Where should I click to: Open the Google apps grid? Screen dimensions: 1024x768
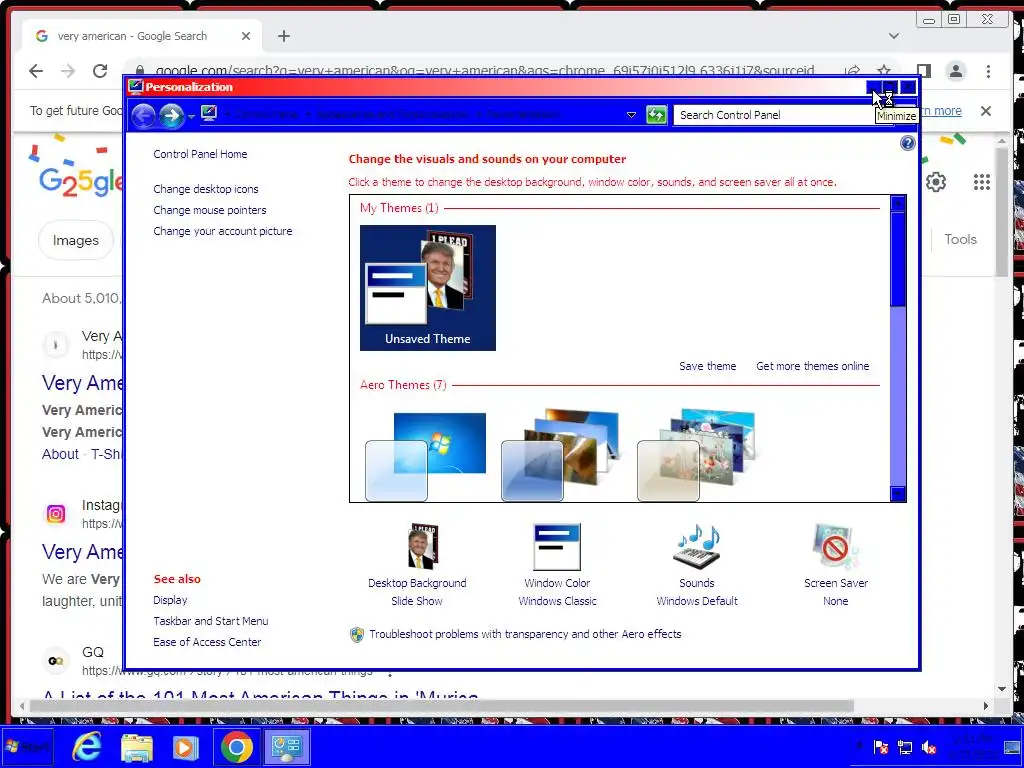click(982, 182)
